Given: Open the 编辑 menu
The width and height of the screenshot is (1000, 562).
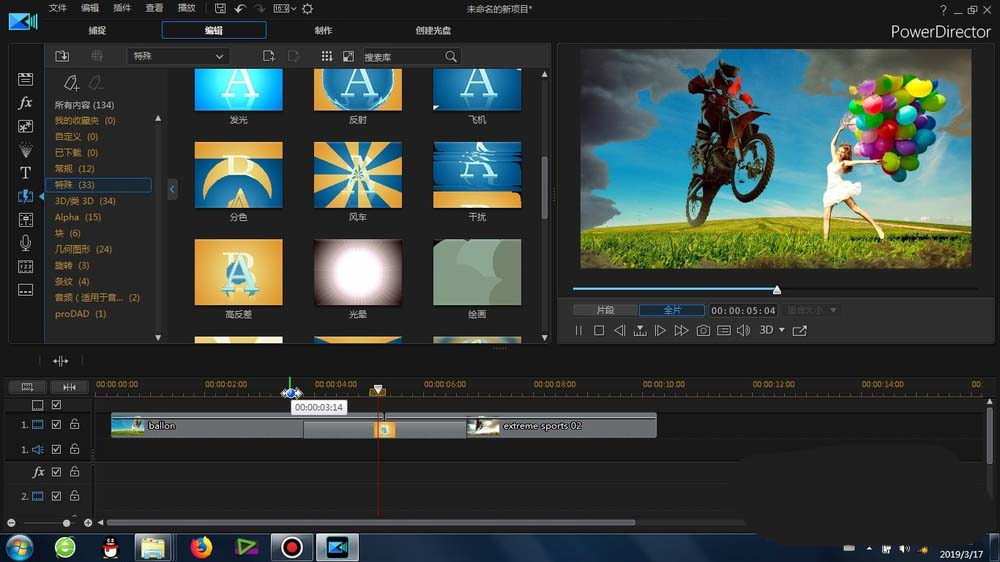Looking at the screenshot, I should tap(90, 8).
